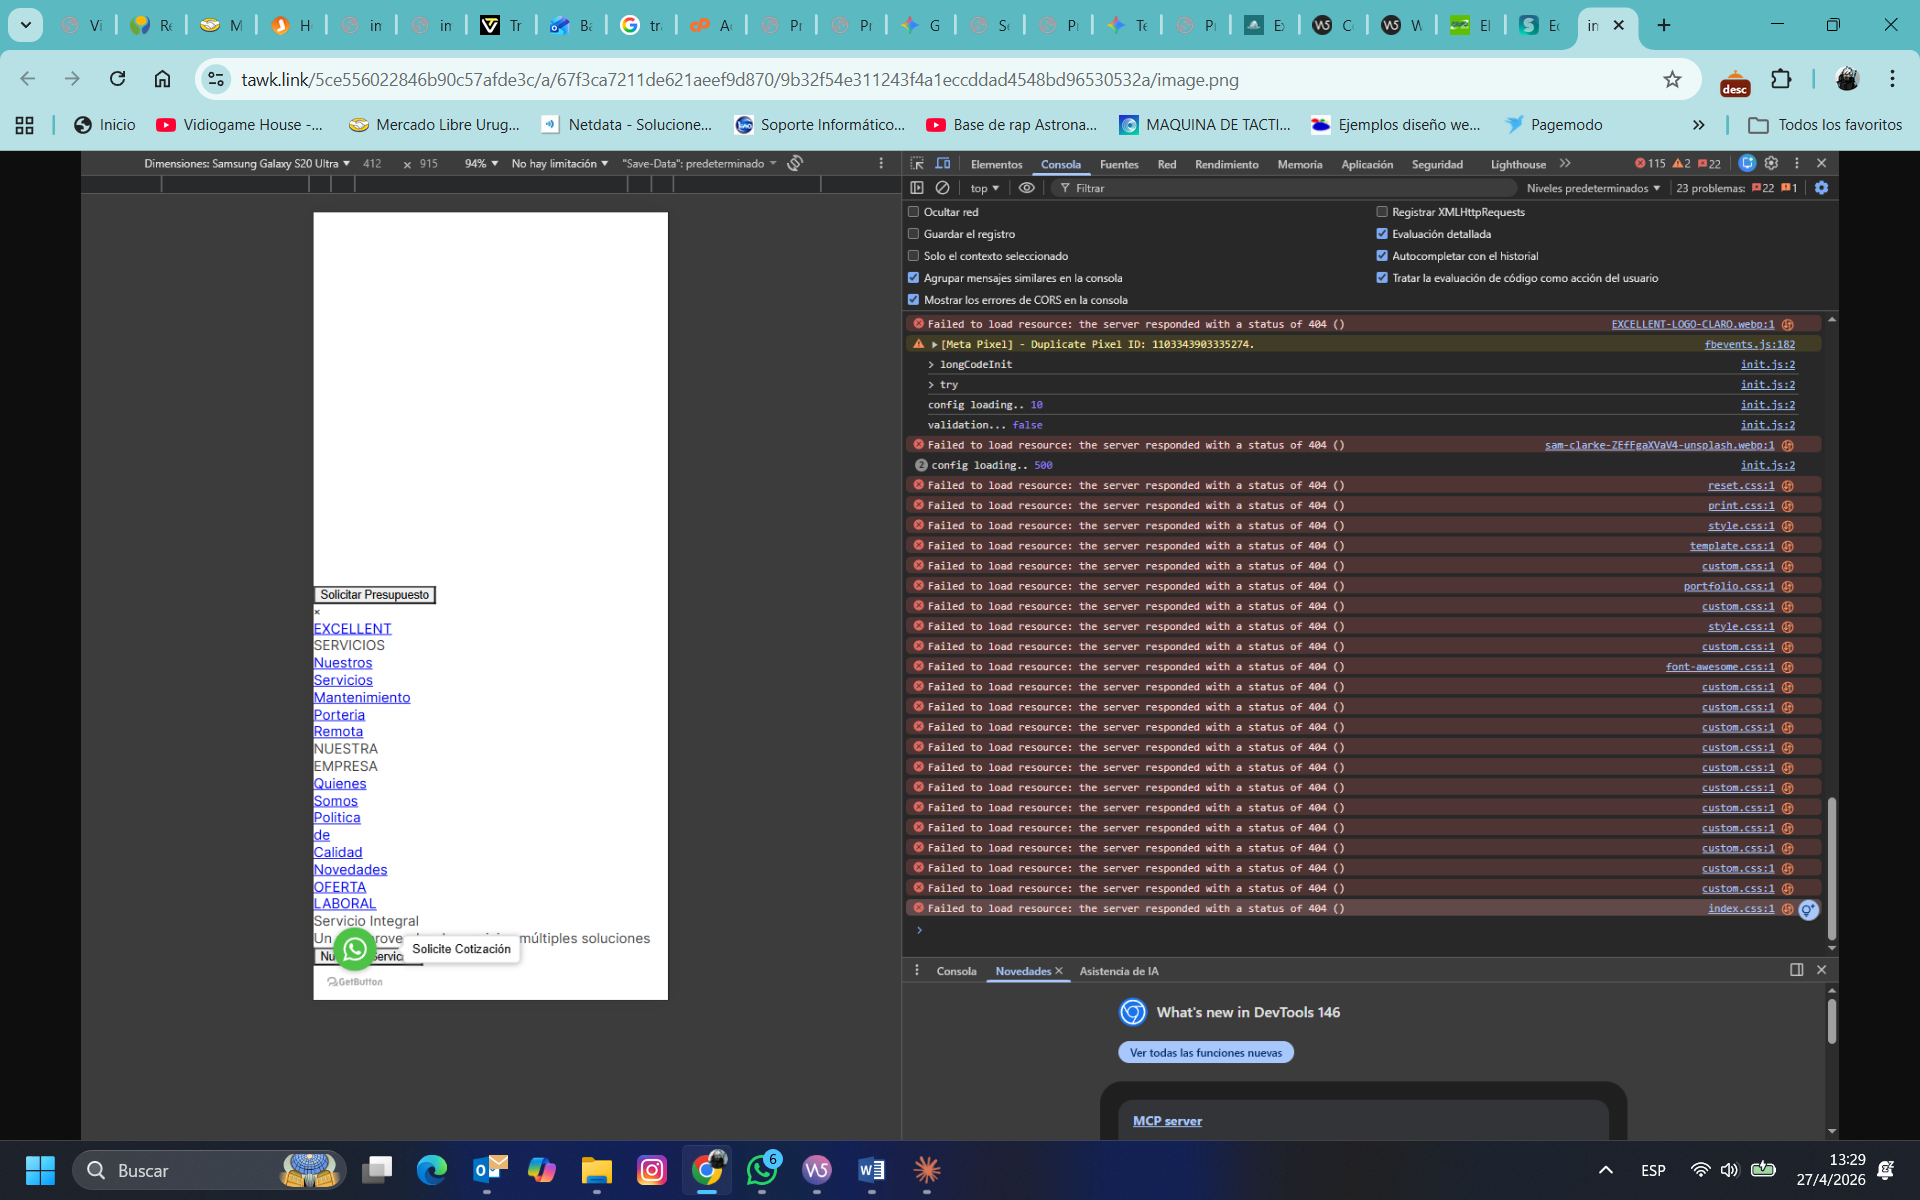Click the rotate screen icon
Image resolution: width=1920 pixels, height=1200 pixels.
[795, 163]
